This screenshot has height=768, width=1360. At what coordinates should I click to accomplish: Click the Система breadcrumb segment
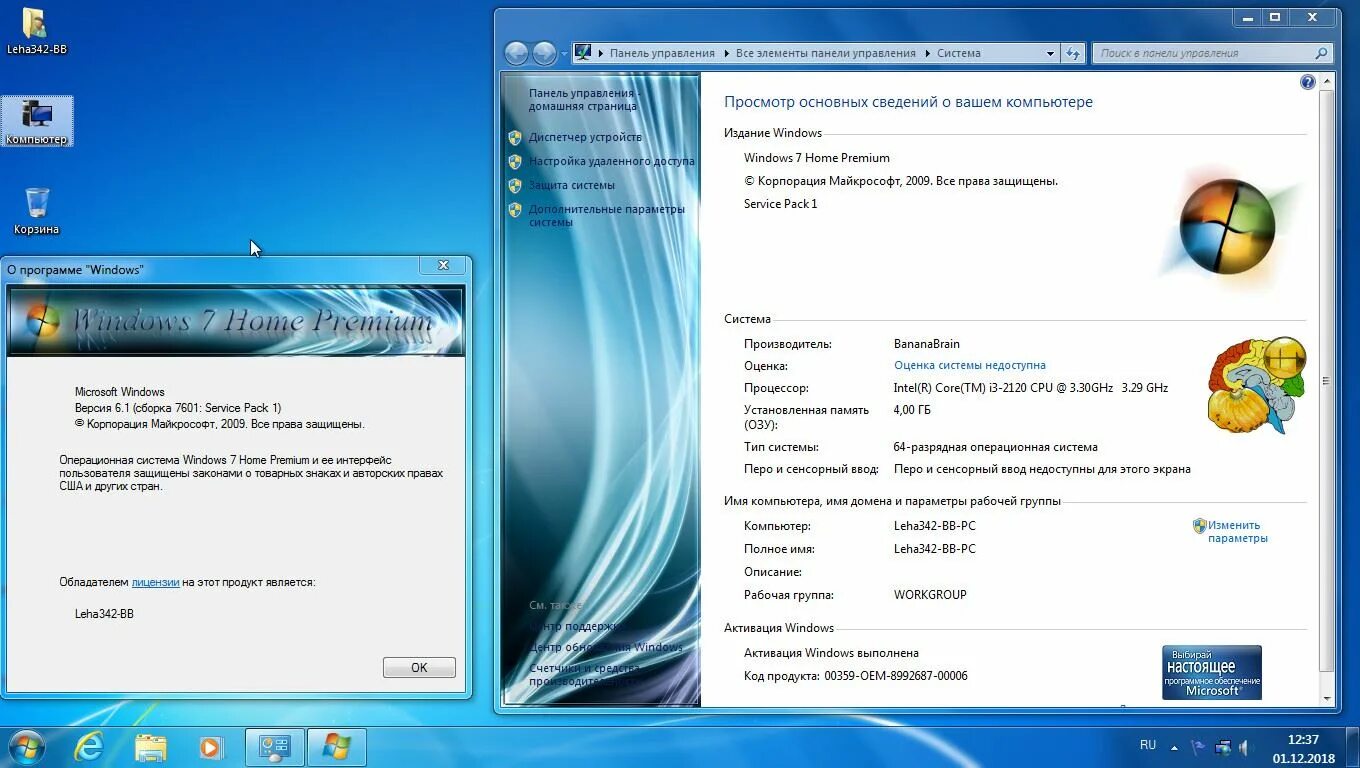(958, 53)
